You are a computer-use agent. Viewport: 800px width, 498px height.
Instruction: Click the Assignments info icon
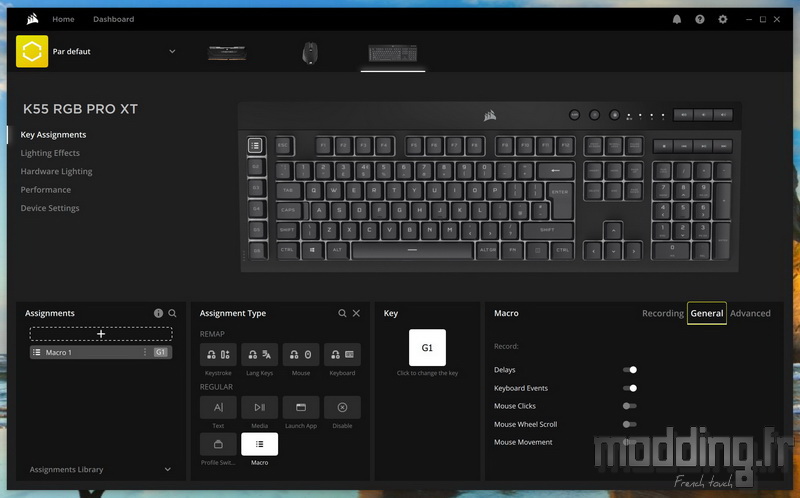(x=158, y=313)
